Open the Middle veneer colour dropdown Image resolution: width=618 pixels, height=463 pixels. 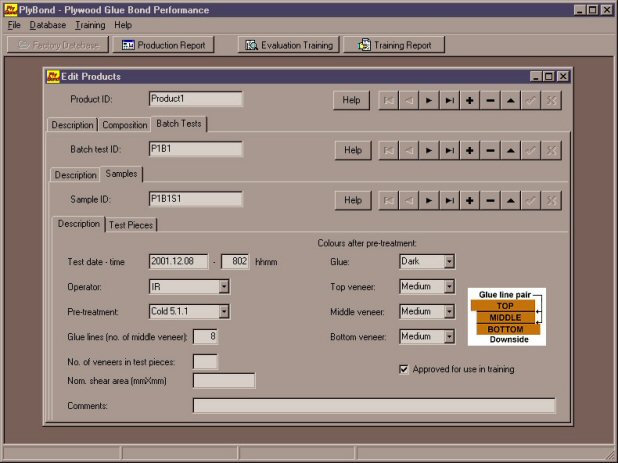tap(449, 312)
